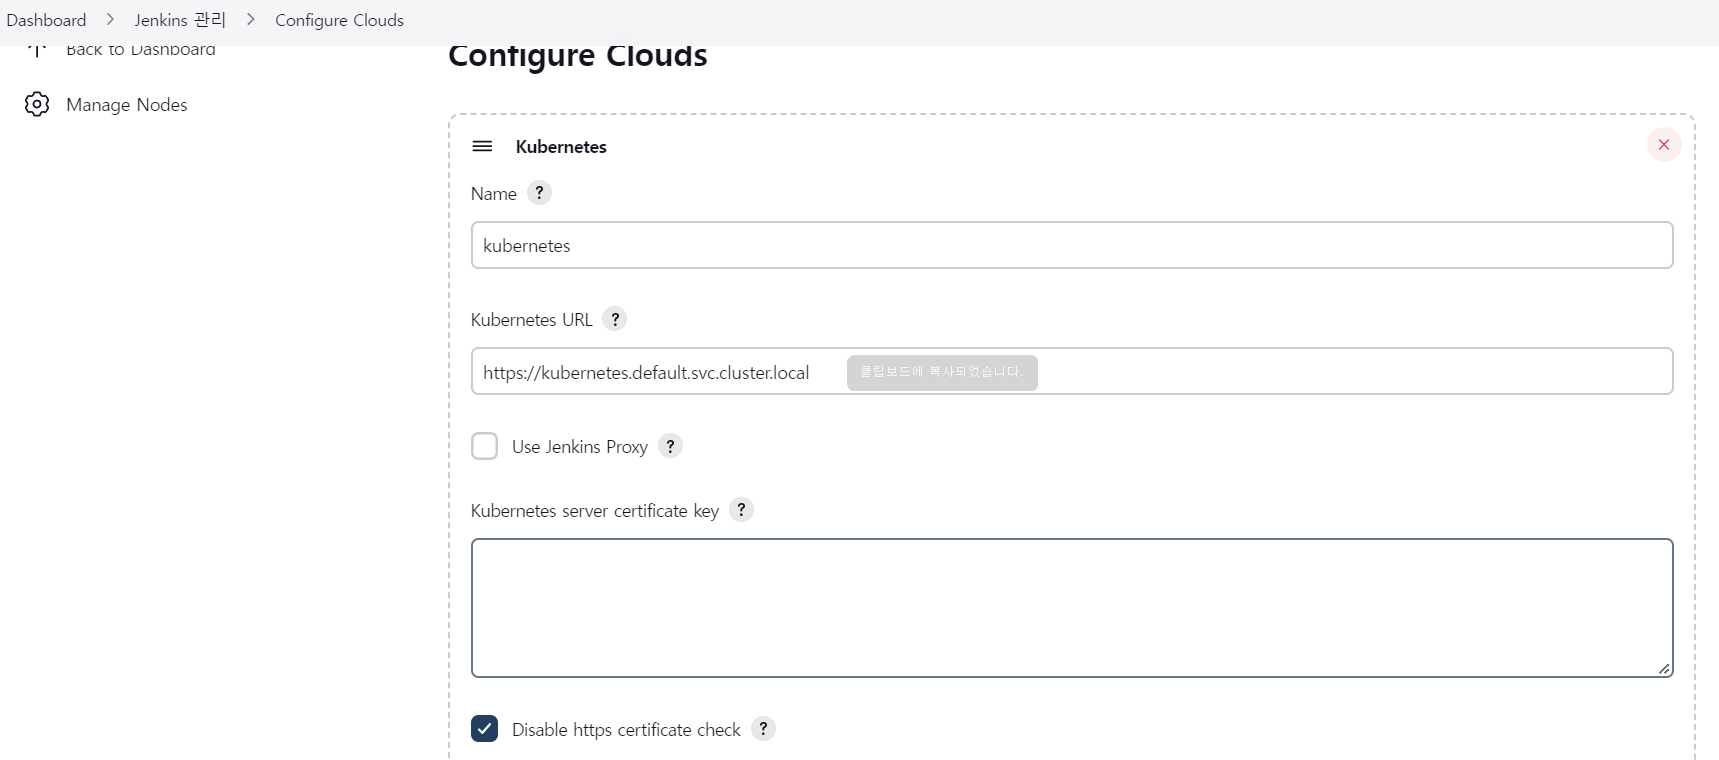Click the clipboard copied tooltip
This screenshot has height=760, width=1719.
tap(942, 372)
